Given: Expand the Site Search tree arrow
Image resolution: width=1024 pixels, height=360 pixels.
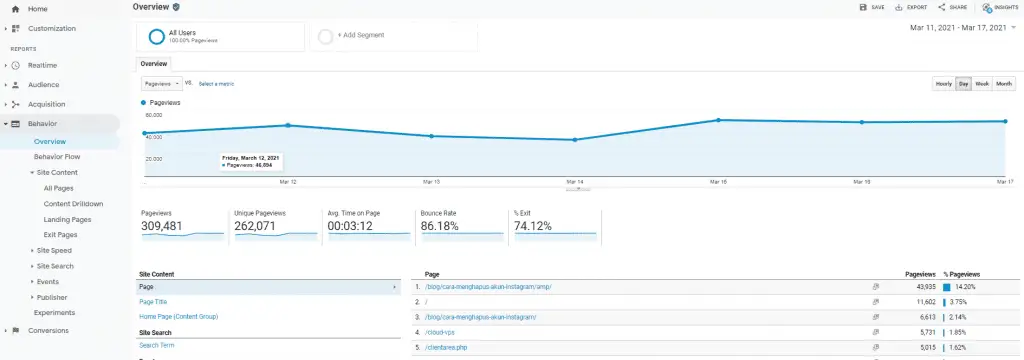Looking at the screenshot, I should click(x=32, y=266).
